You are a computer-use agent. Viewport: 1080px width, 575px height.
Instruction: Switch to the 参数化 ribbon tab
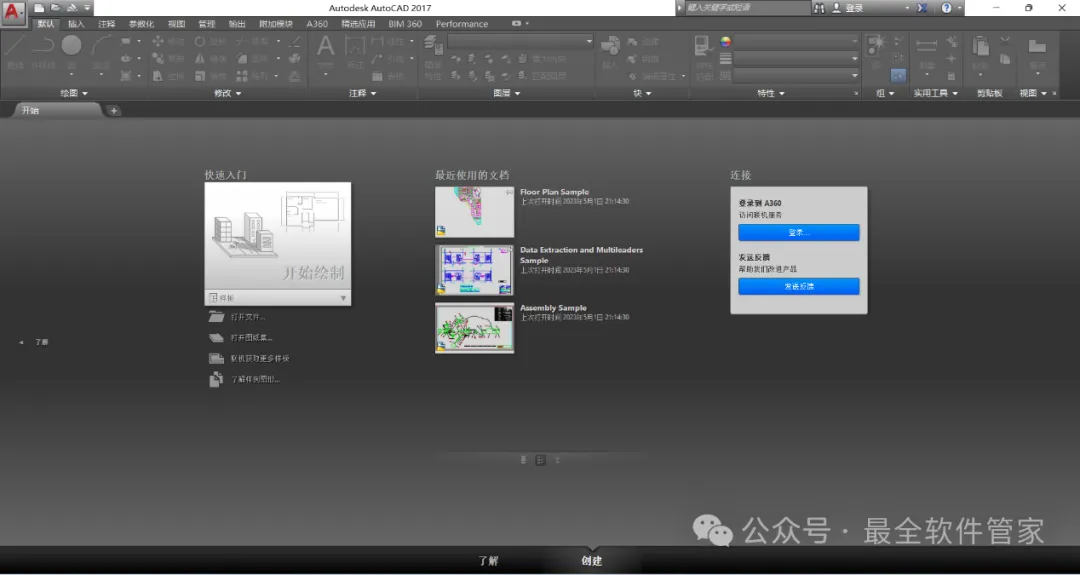point(141,23)
